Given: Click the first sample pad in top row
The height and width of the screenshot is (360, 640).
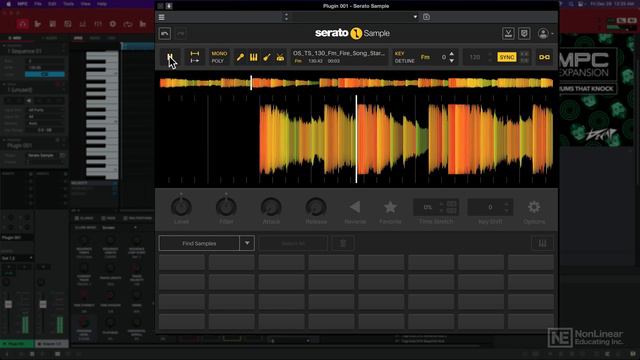Looking at the screenshot, I should click(182, 262).
